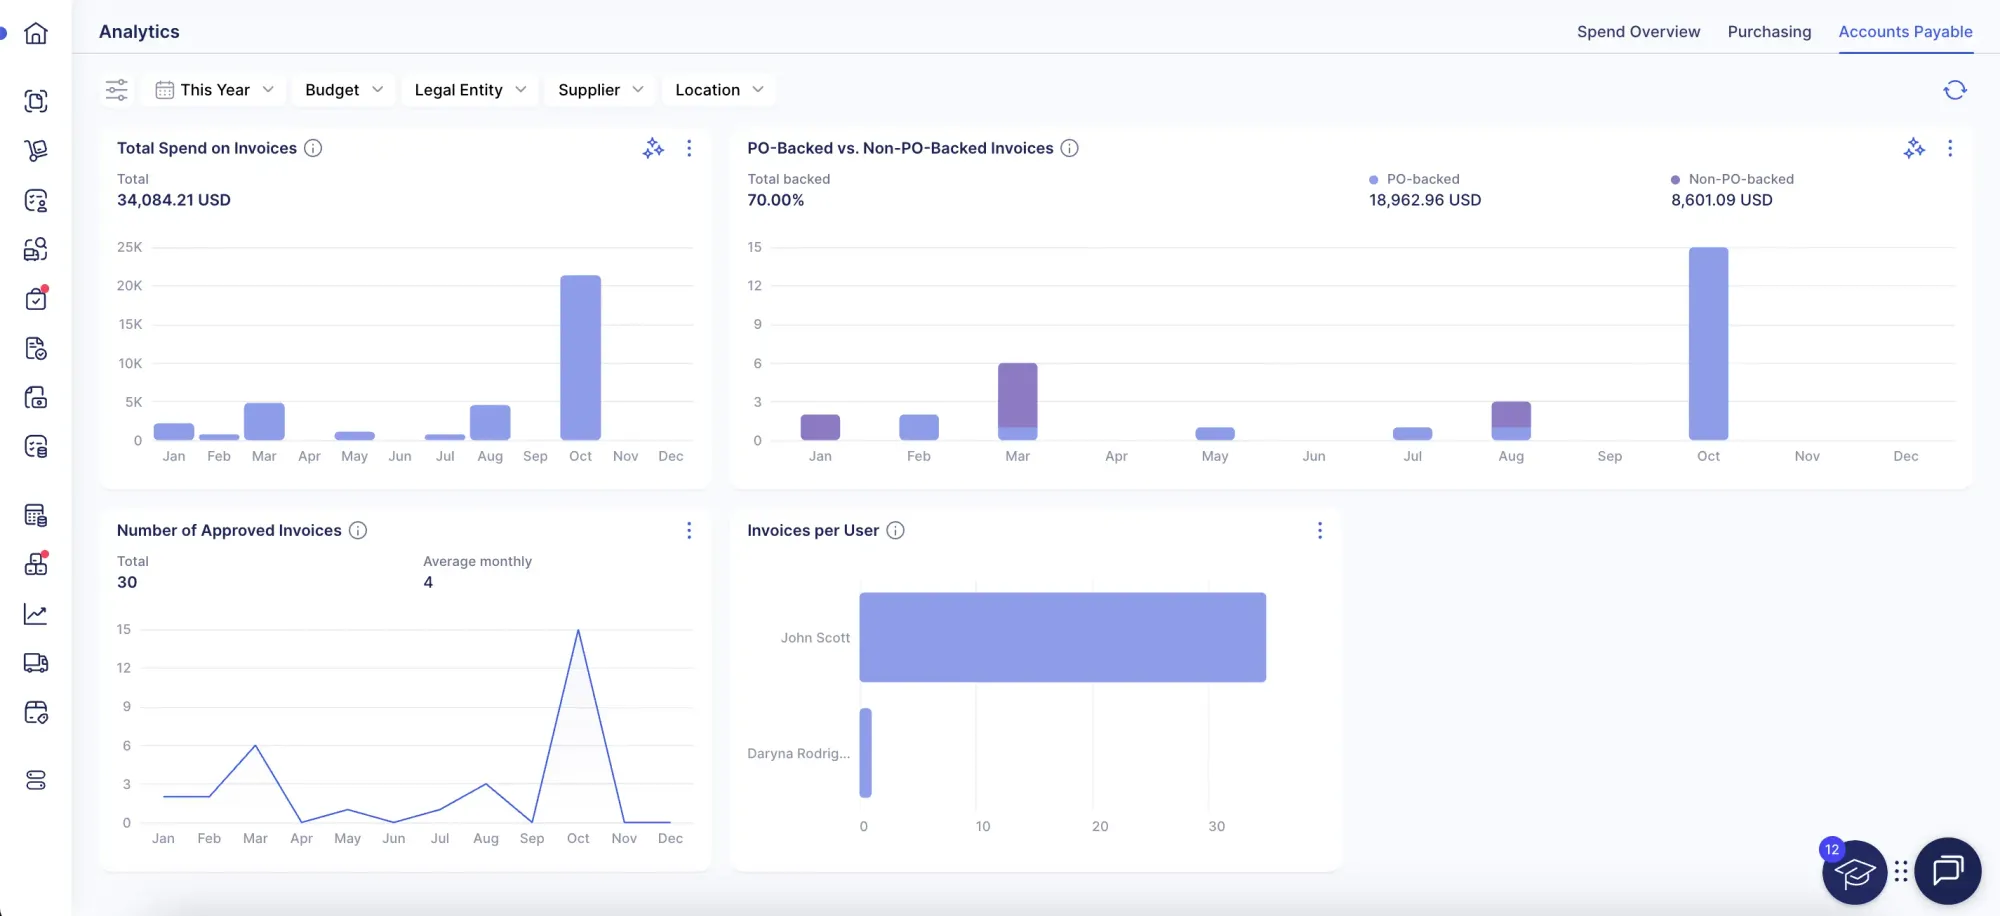This screenshot has height=916, width=2000.
Task: Open the chat support bubble
Action: tap(1947, 871)
